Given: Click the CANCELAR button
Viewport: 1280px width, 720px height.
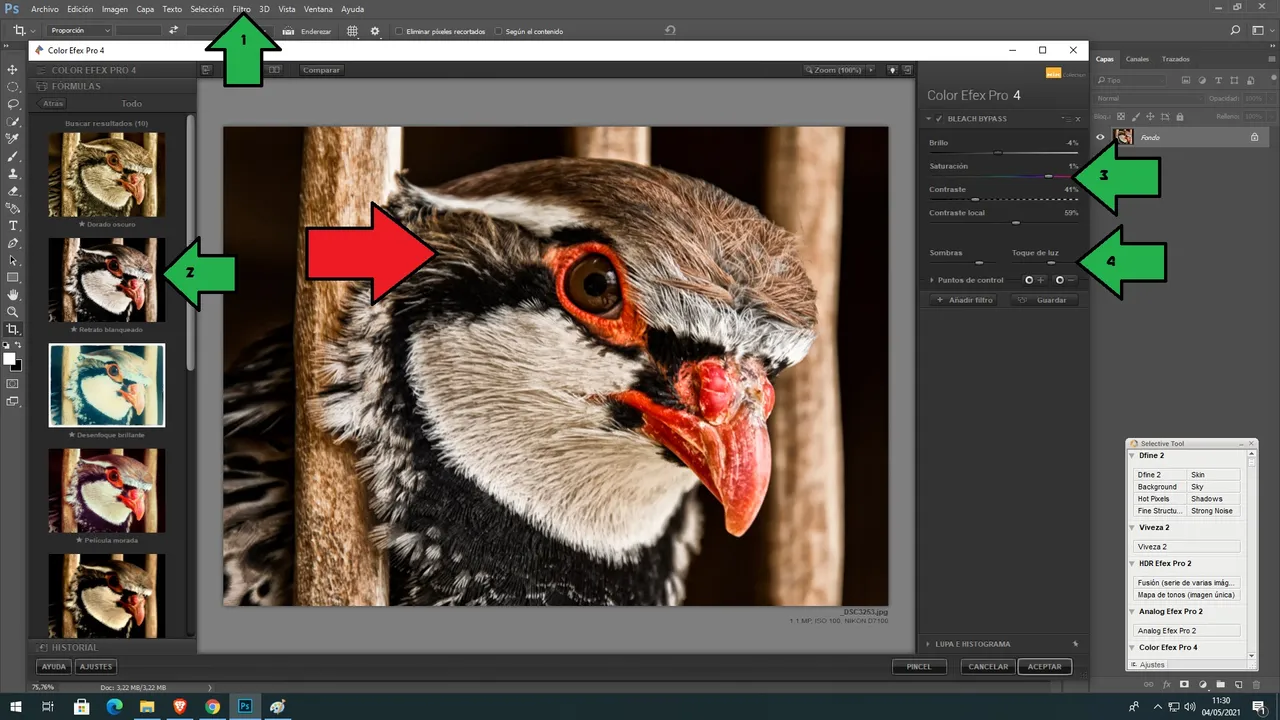Looking at the screenshot, I should (988, 666).
